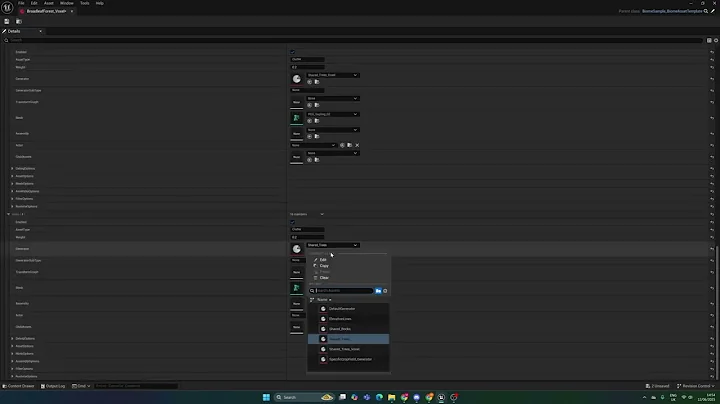Open the Asset menu

(49, 3)
